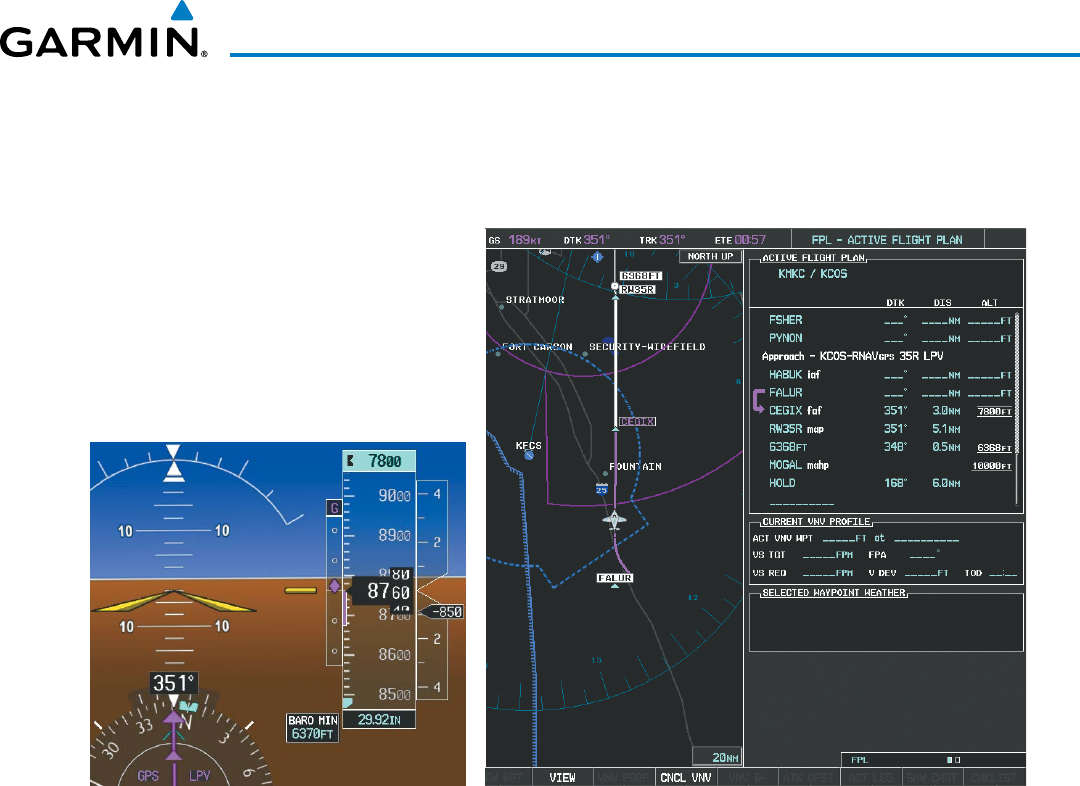Click the aircraft symbol on the map
Viewport: 1080px width, 786px height.
(x=614, y=520)
